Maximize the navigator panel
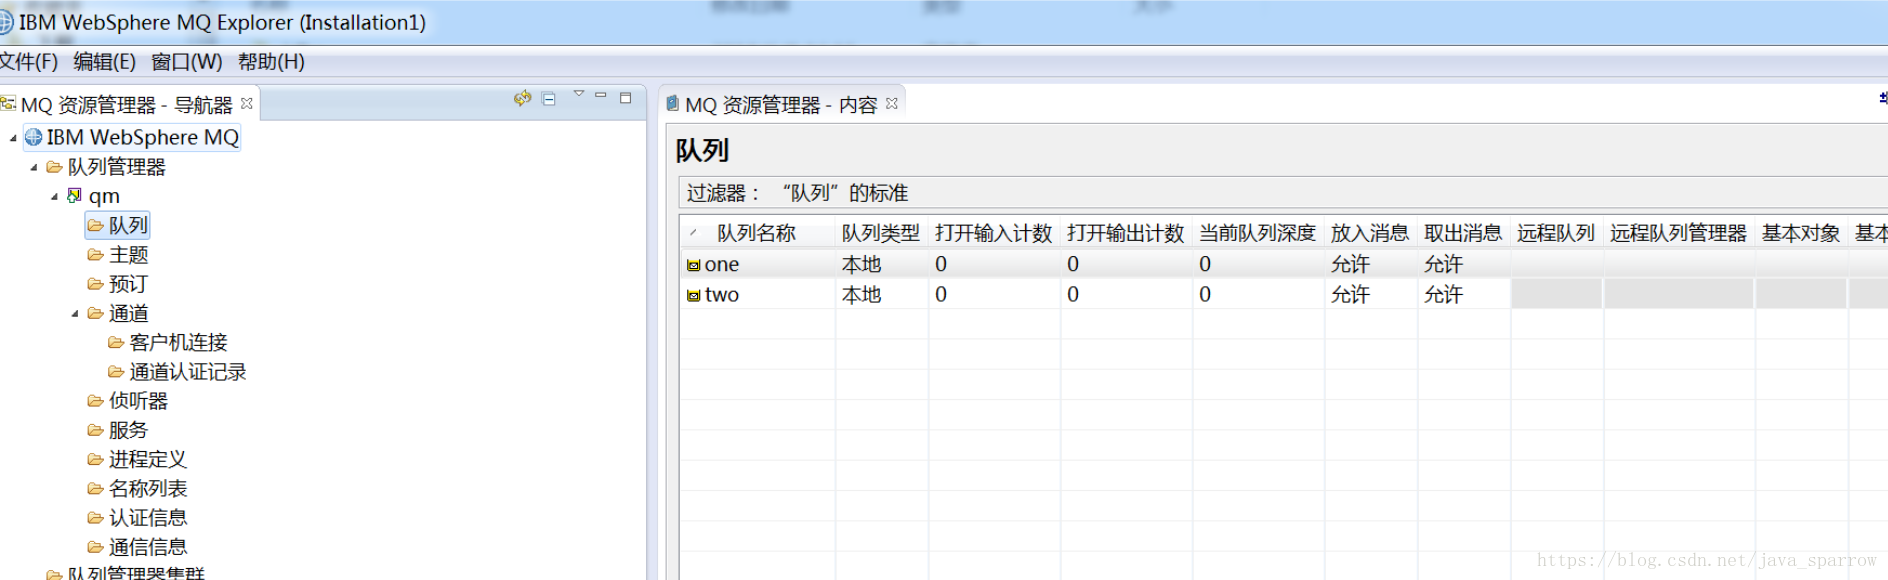Screen dimensions: 1888x580 (x=626, y=97)
